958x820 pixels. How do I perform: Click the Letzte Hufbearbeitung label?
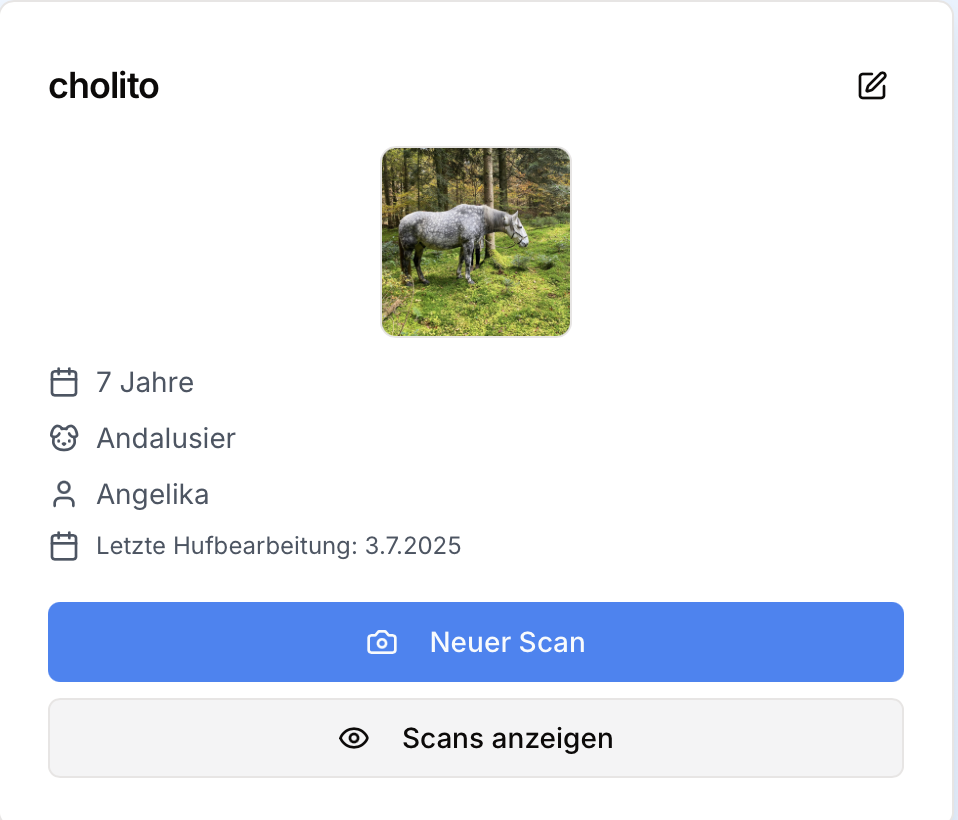coord(226,546)
